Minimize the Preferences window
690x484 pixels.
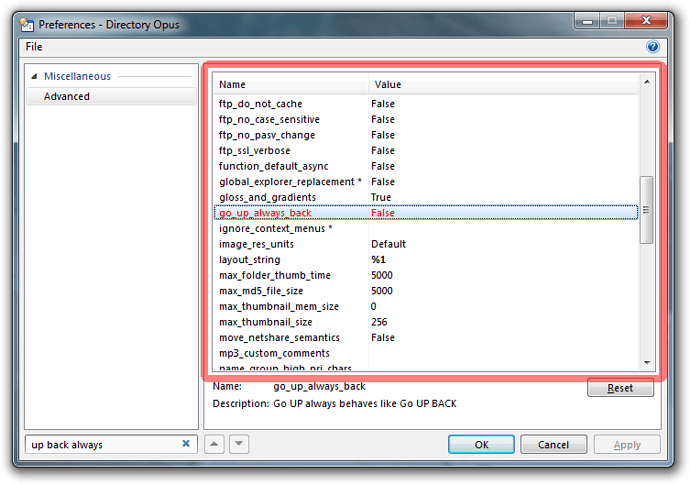(587, 20)
